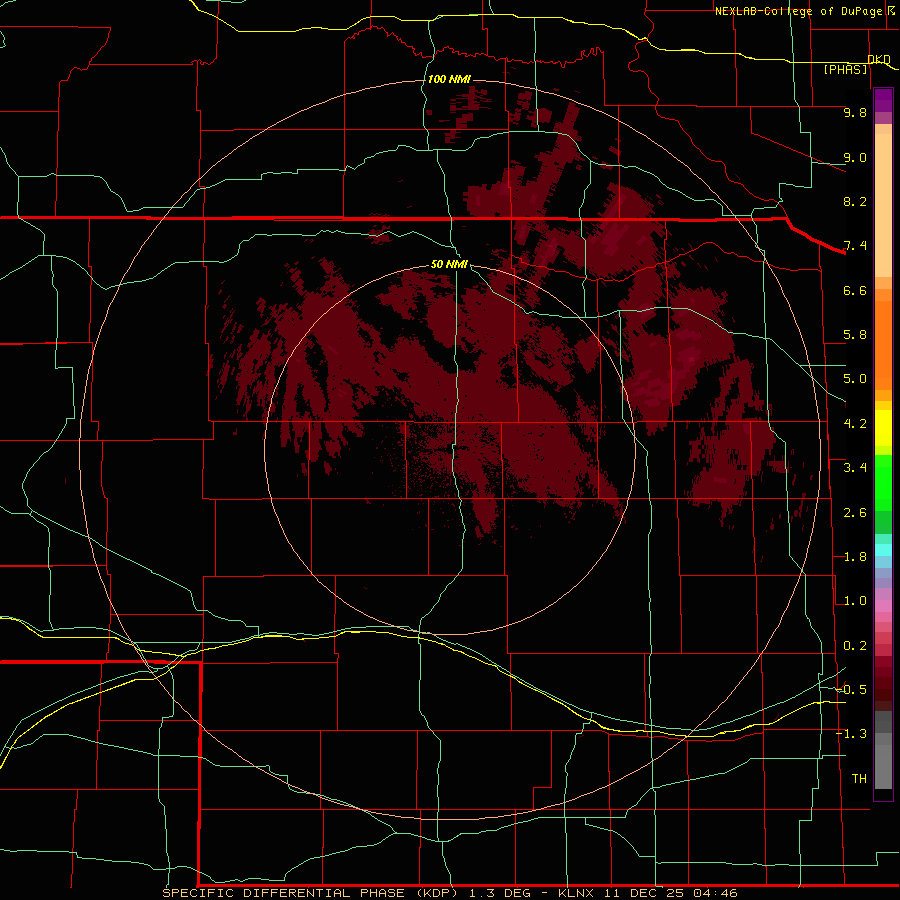The height and width of the screenshot is (900, 900).
Task: Click the peach color band in legend
Action: pos(883,201)
